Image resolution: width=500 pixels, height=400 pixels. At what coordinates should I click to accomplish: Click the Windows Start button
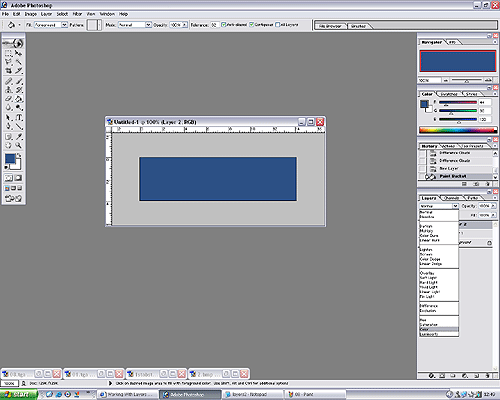click(18, 395)
